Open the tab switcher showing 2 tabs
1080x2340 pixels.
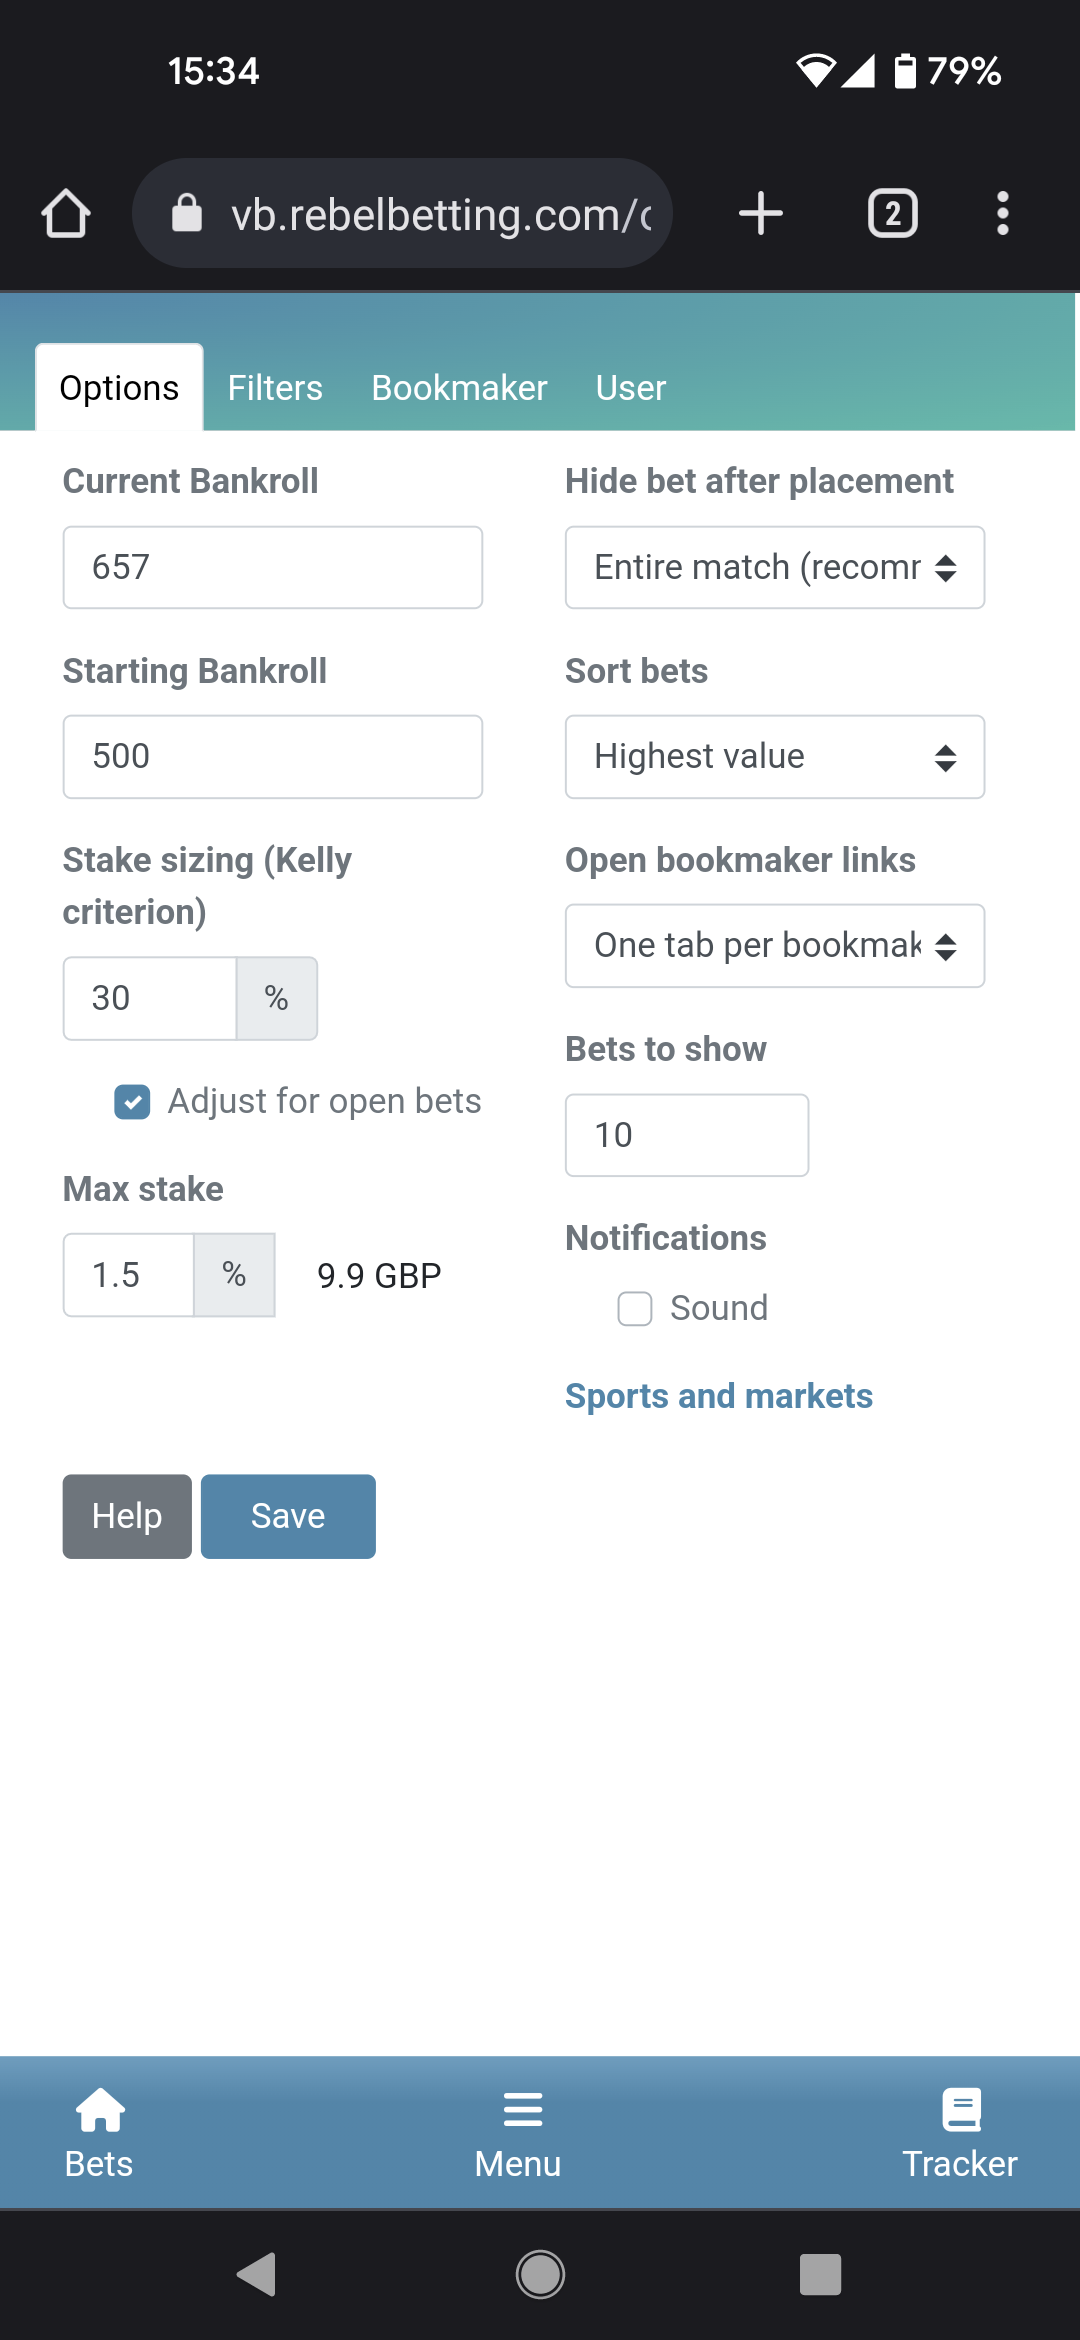(x=892, y=213)
